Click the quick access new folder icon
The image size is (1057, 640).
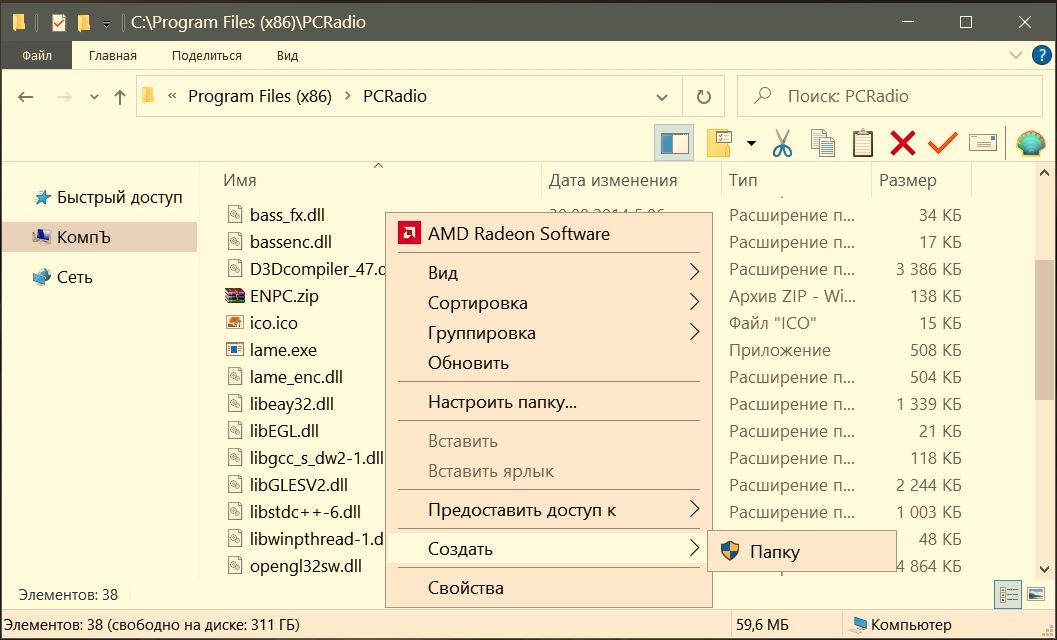point(84,23)
